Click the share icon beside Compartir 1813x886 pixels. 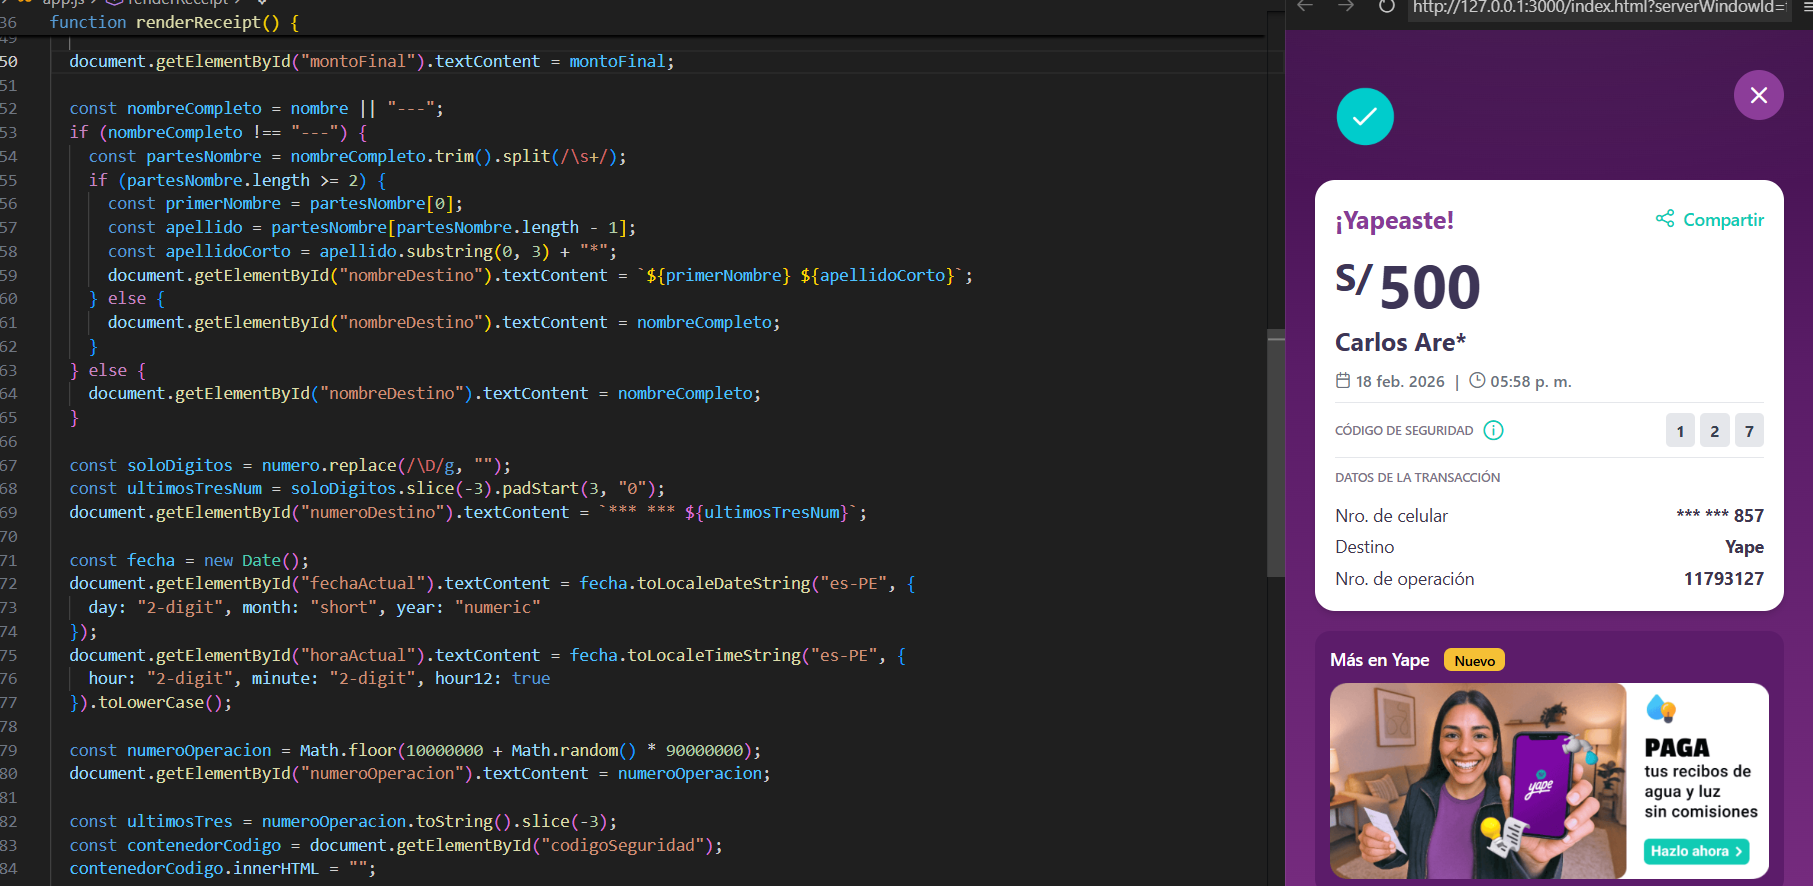coord(1664,219)
